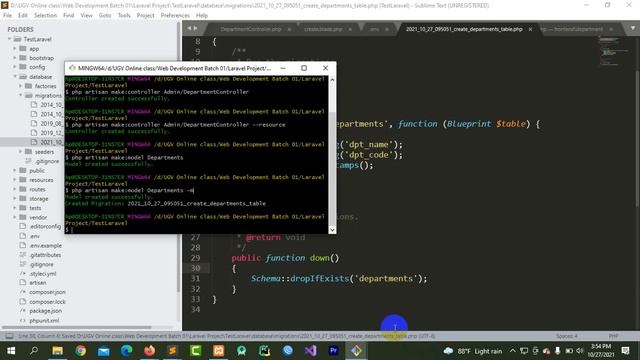640x360 pixels.
Task: Show hidden system tray icons
Action: pos(513,351)
